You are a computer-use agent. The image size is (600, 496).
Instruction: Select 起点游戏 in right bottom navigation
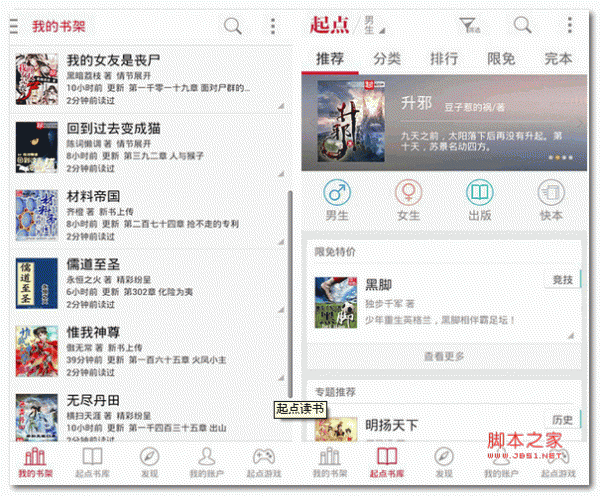point(558,462)
